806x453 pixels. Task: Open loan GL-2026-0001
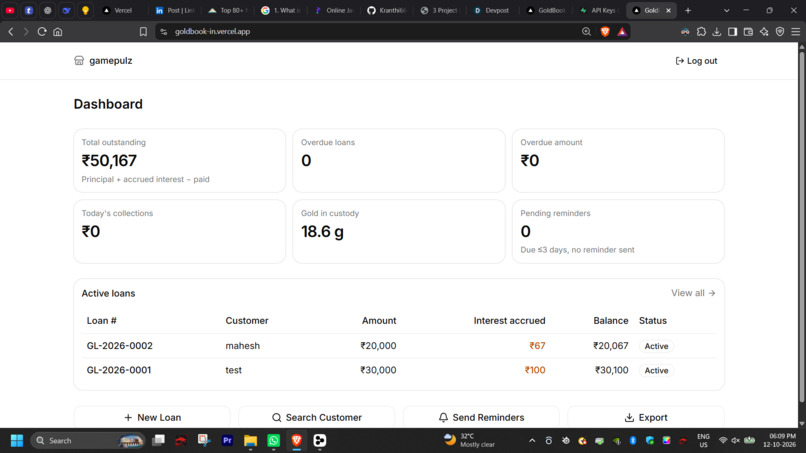119,370
